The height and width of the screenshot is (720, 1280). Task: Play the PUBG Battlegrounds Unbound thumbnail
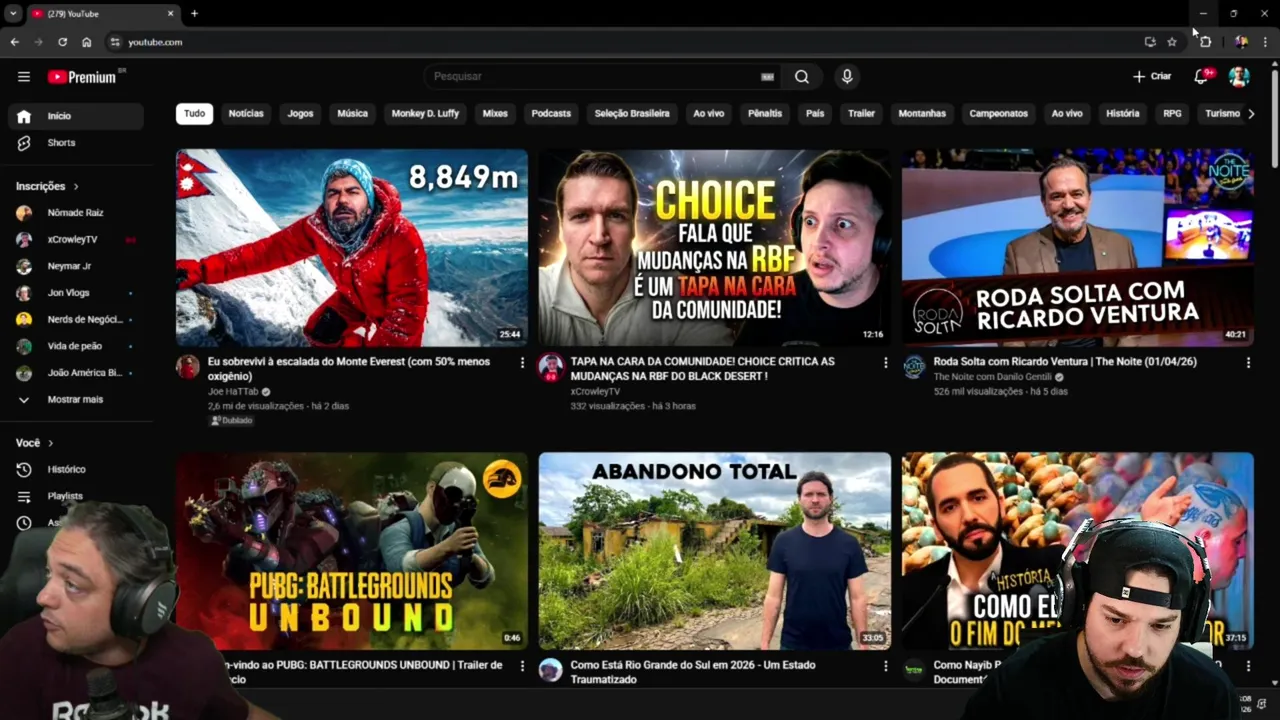[352, 551]
